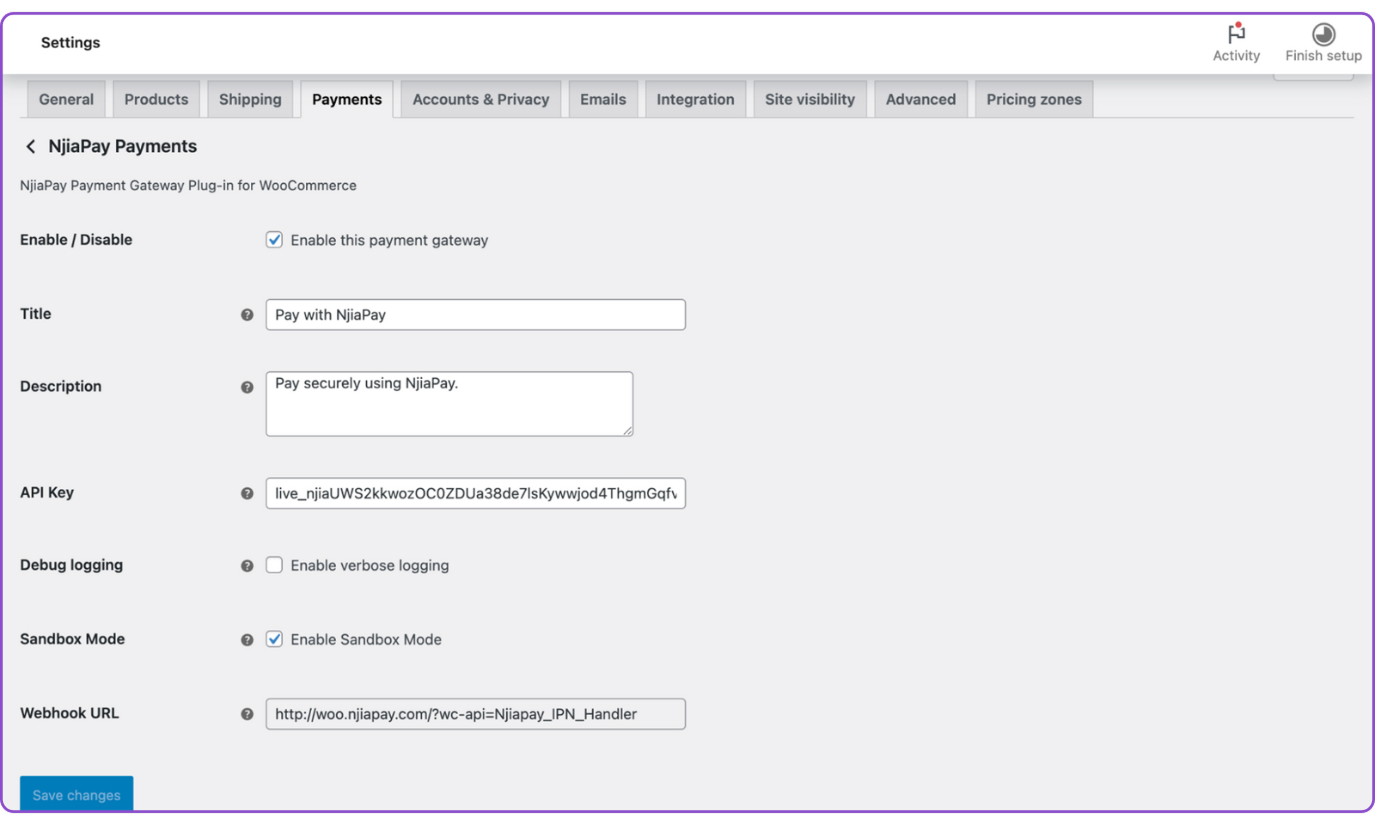Switch to the Shipping tab
The image size is (1375, 825).
[250, 99]
